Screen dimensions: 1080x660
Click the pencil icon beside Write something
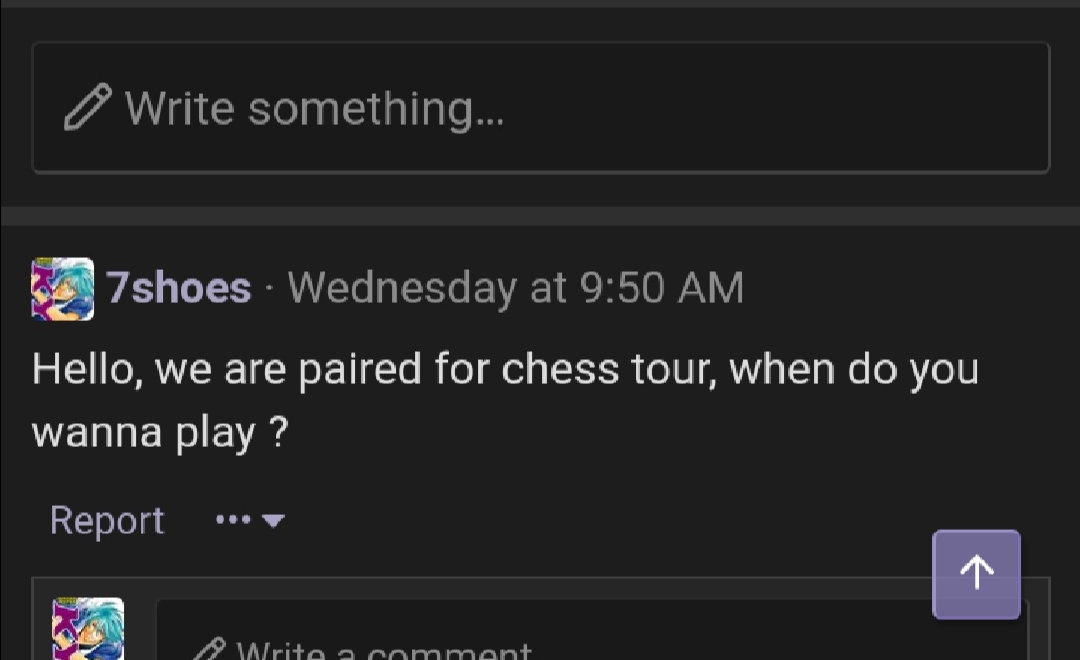87,107
